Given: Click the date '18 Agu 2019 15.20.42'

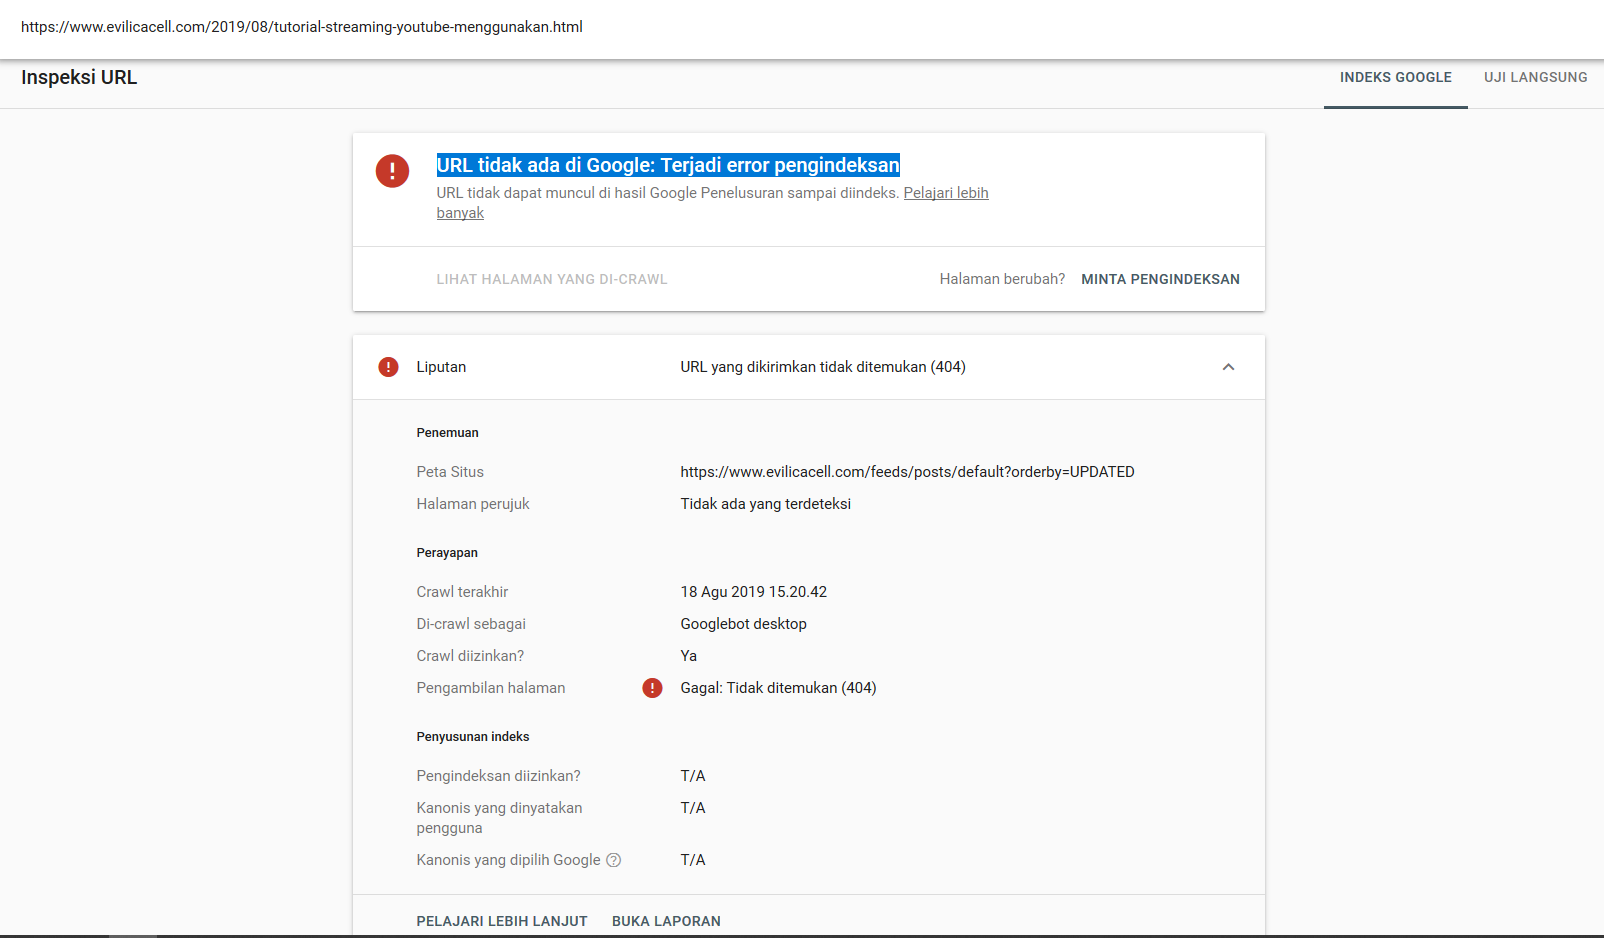Looking at the screenshot, I should coord(754,592).
